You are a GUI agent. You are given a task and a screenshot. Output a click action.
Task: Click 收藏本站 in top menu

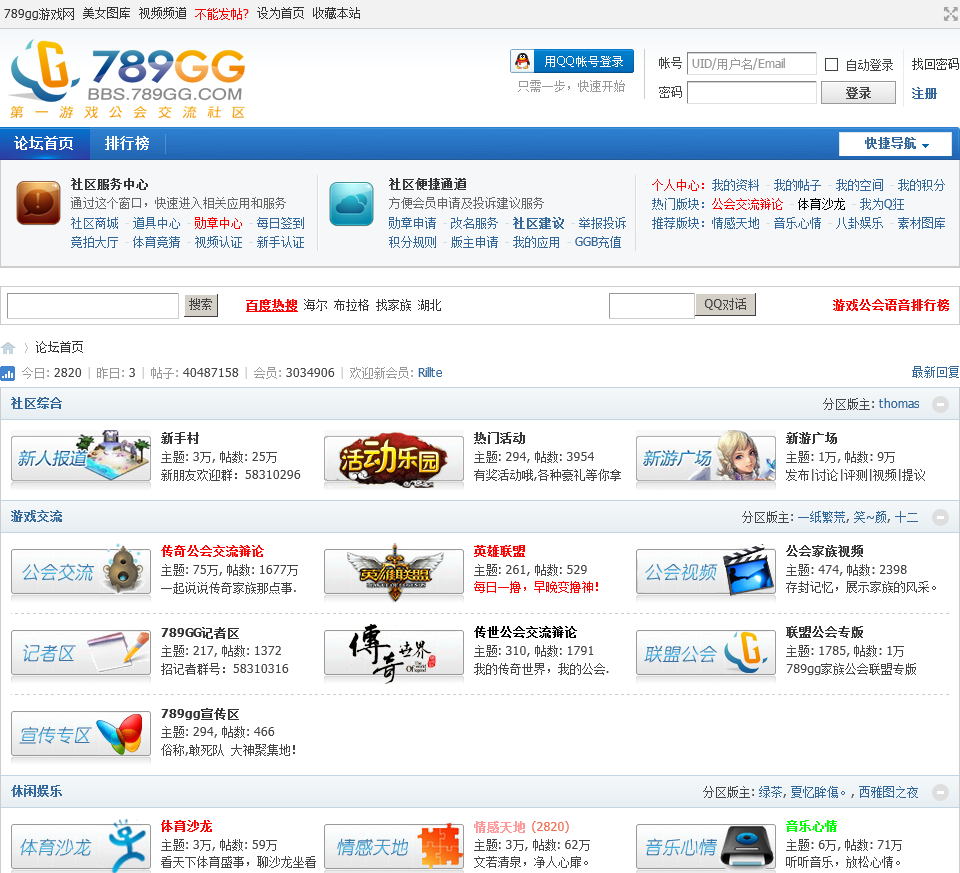point(336,13)
